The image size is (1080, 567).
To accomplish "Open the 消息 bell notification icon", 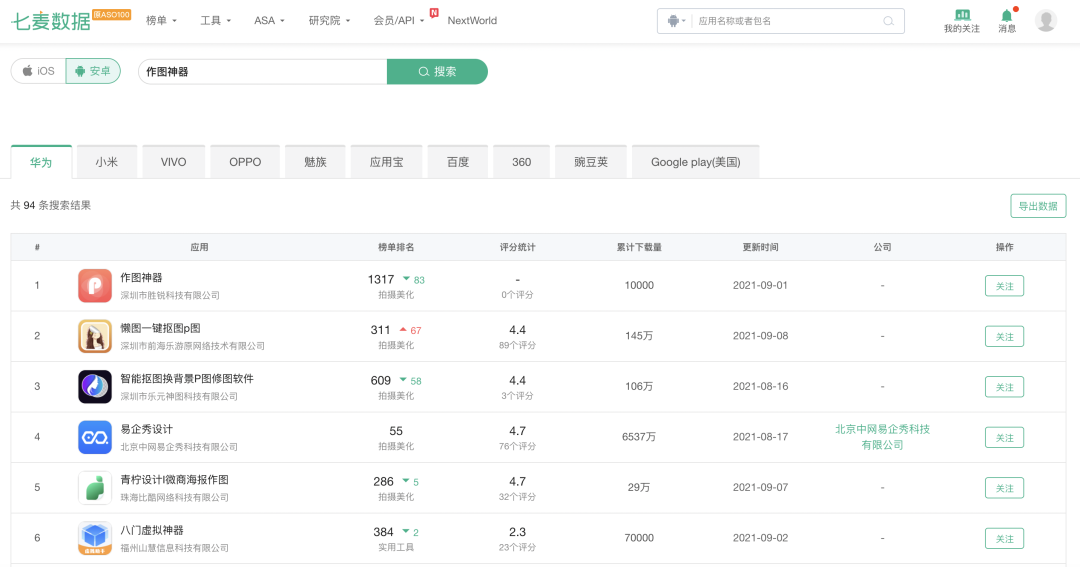I will click(x=1006, y=15).
